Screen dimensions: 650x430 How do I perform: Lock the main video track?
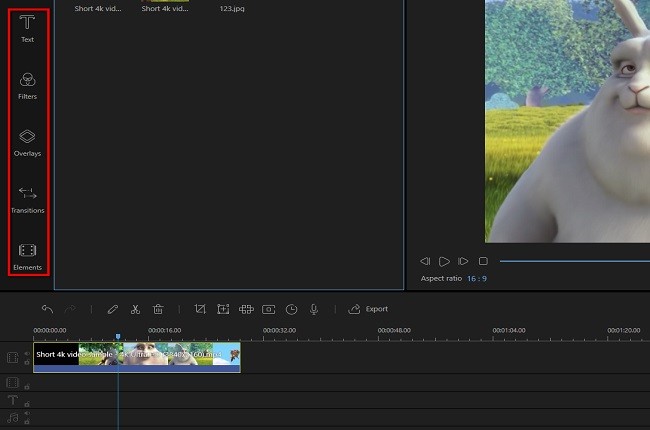pyautogui.click(x=27, y=362)
